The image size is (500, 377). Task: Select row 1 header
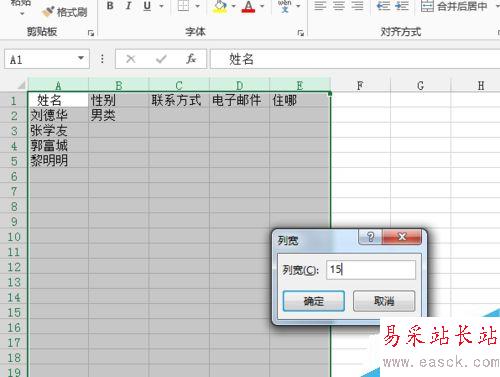click(14, 100)
